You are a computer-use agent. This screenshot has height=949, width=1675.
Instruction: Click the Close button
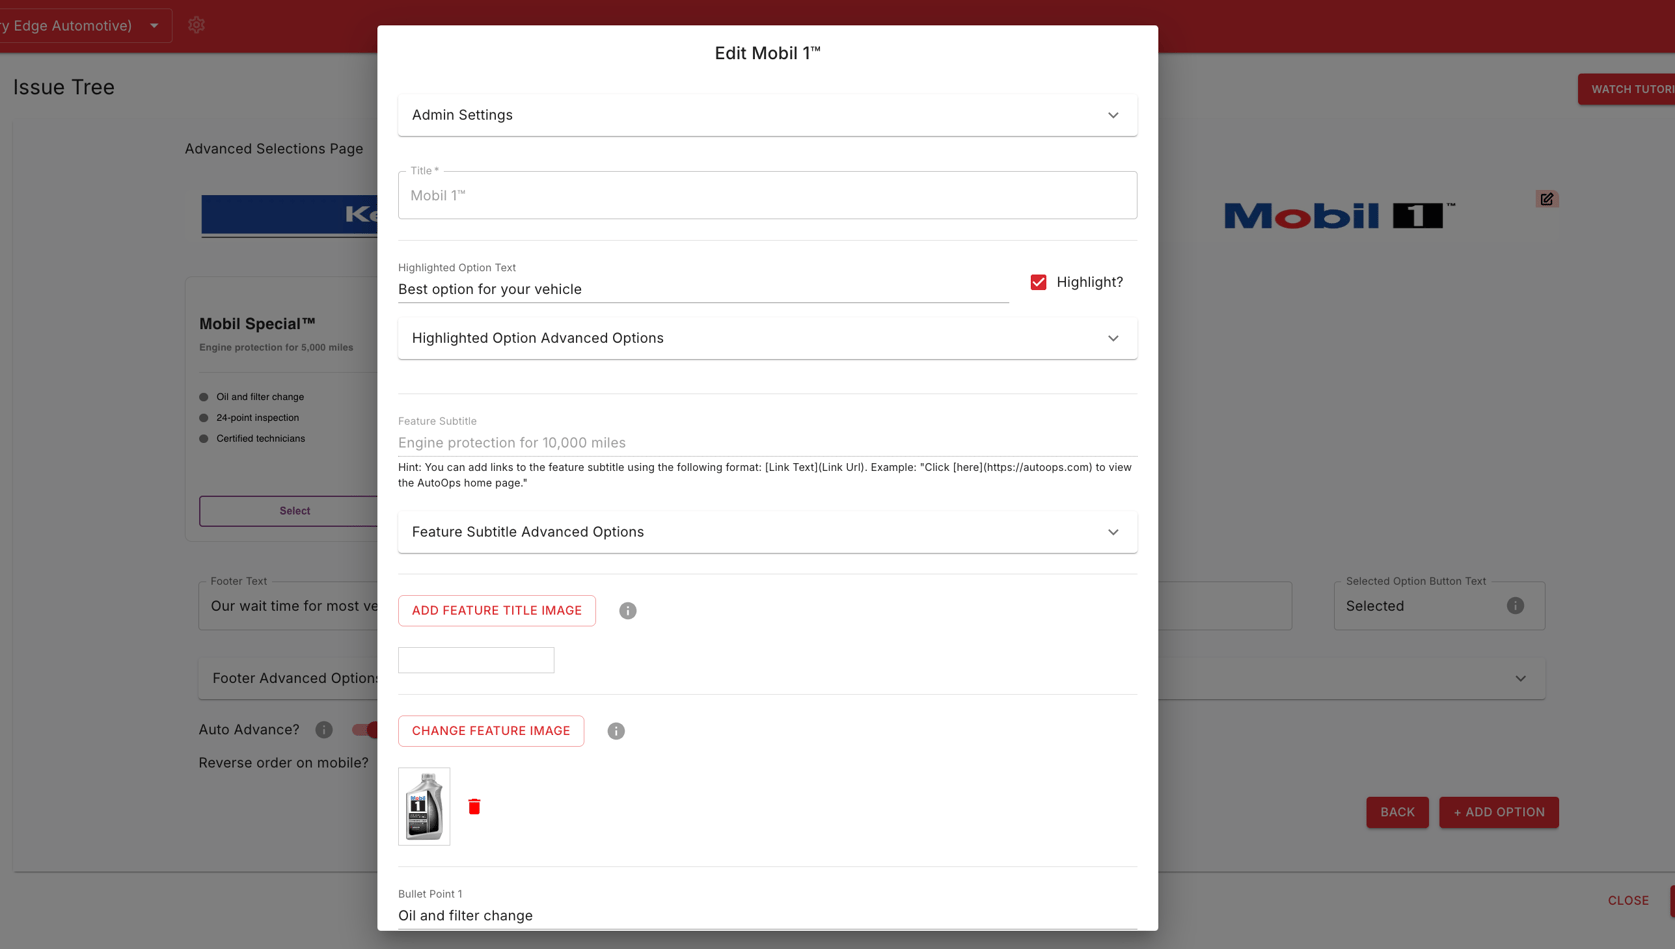1628,900
